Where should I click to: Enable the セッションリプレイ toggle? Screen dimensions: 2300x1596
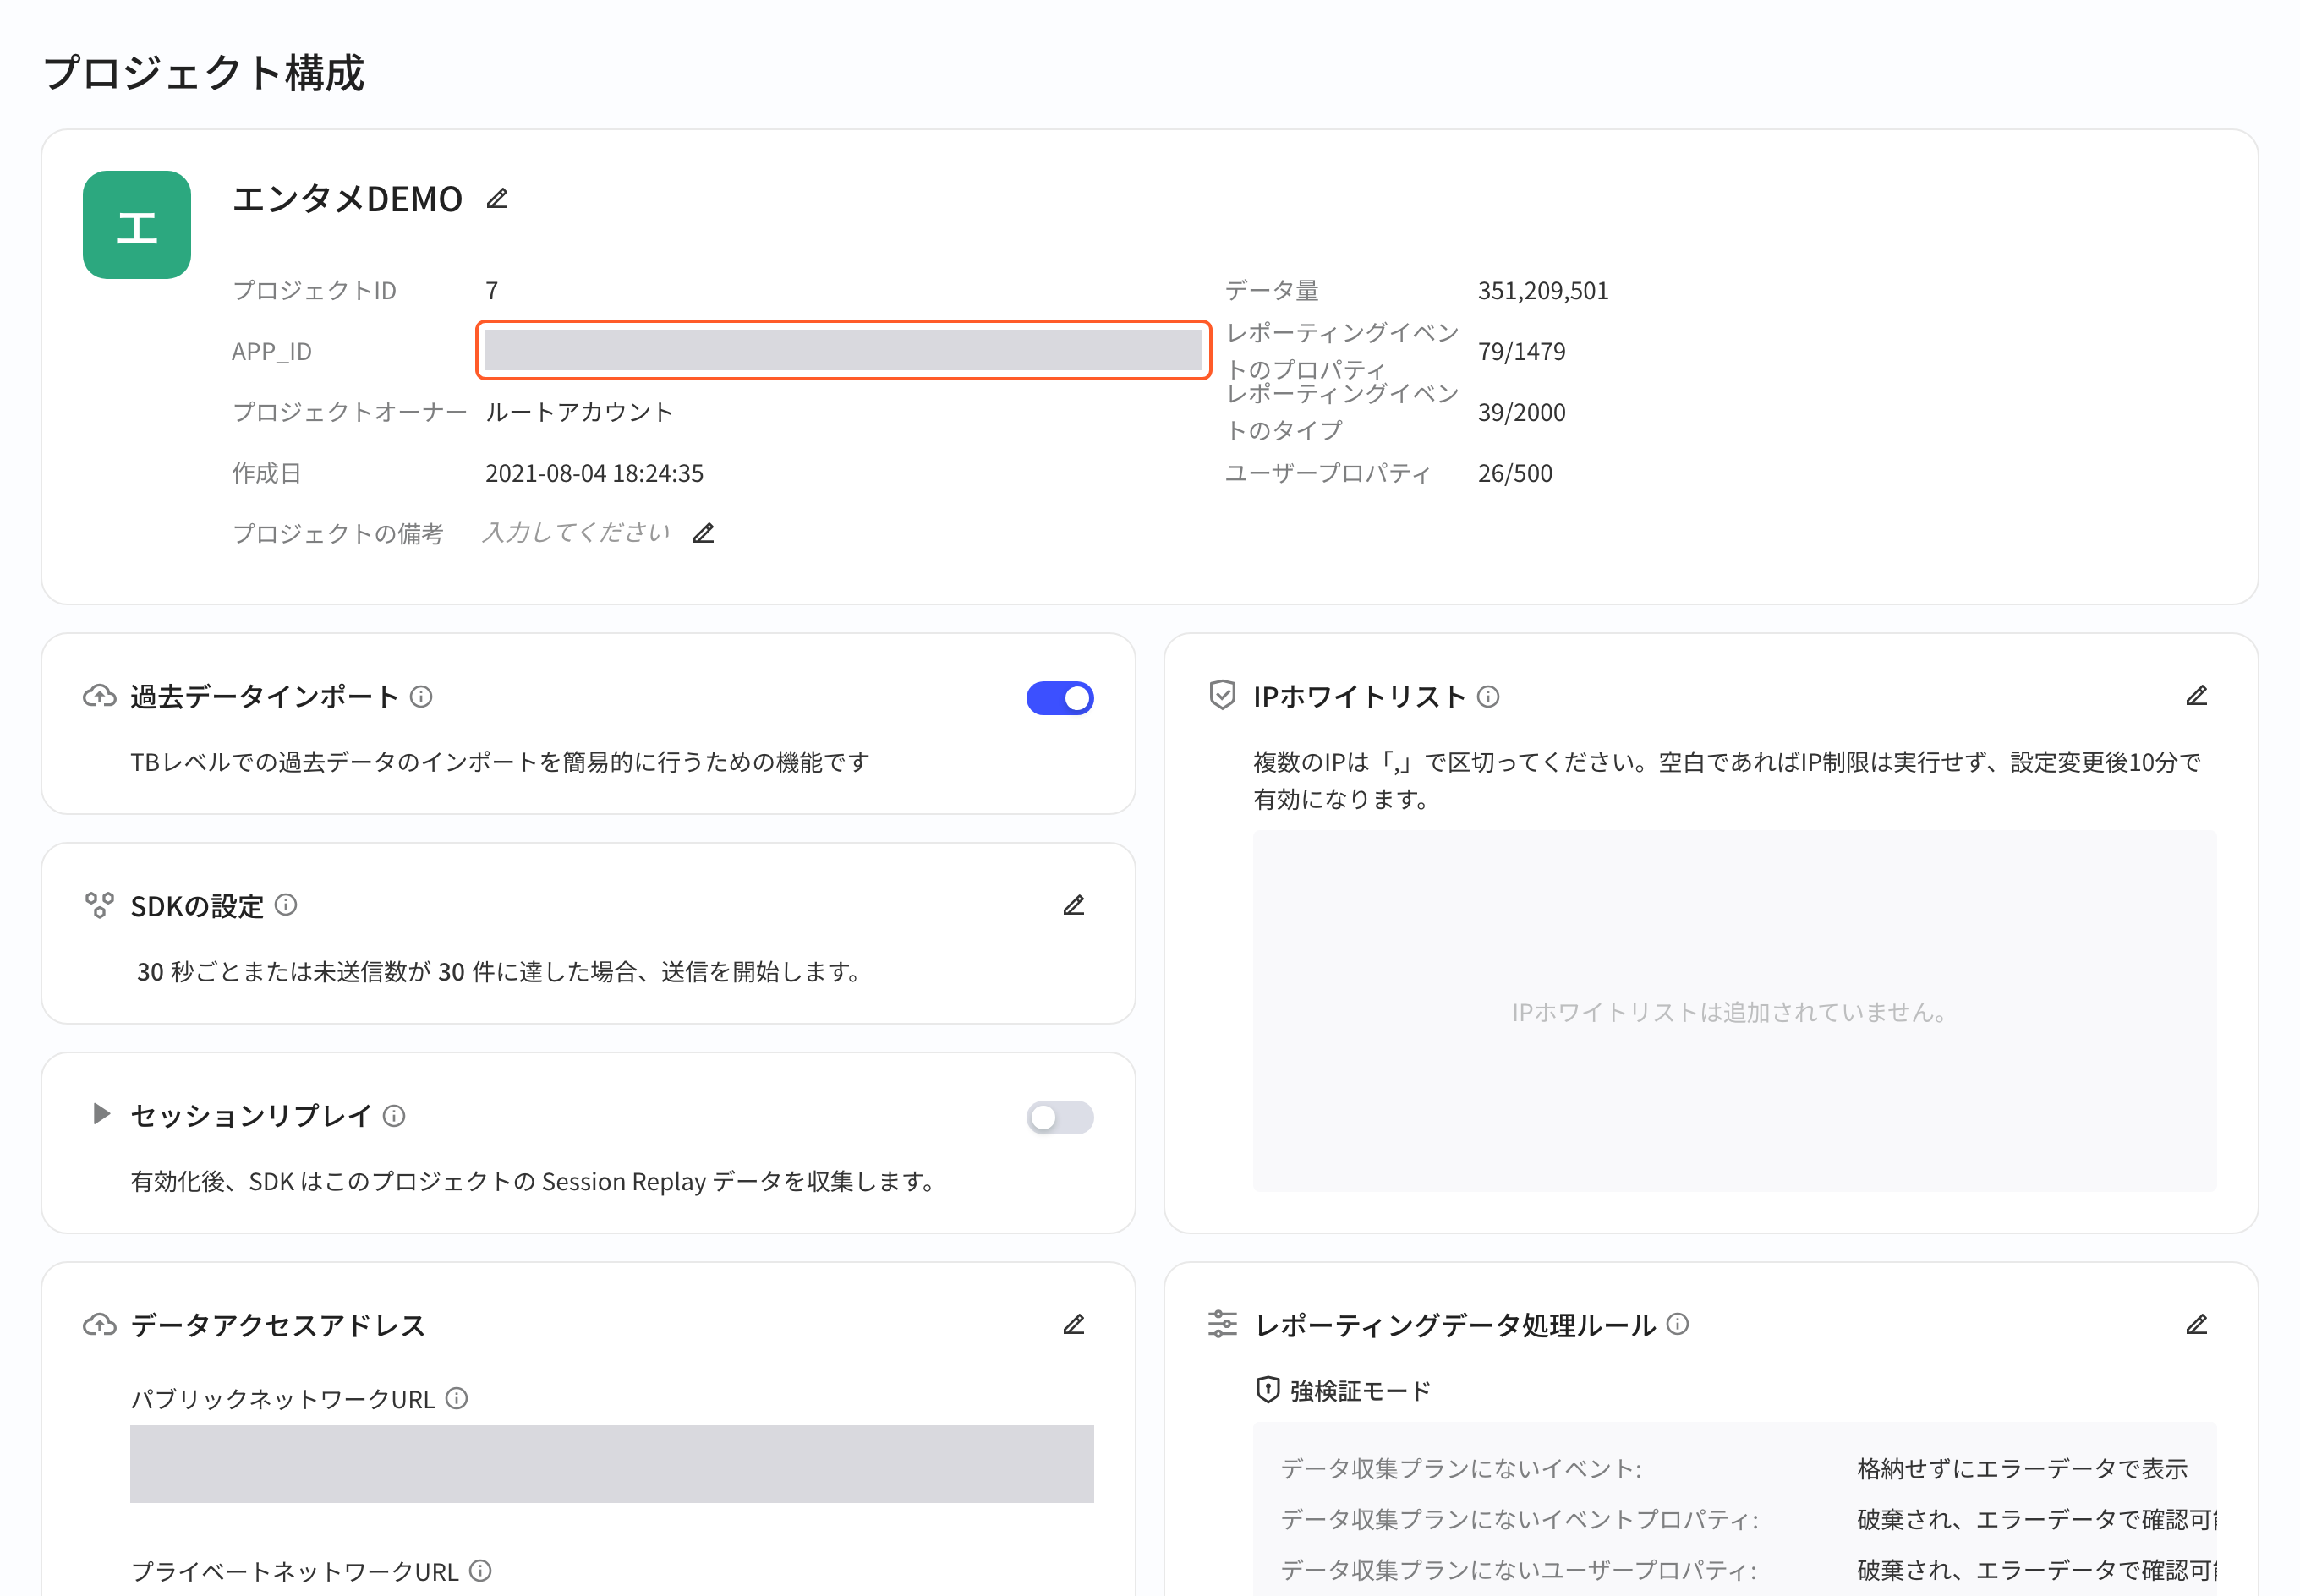pyautogui.click(x=1060, y=1117)
